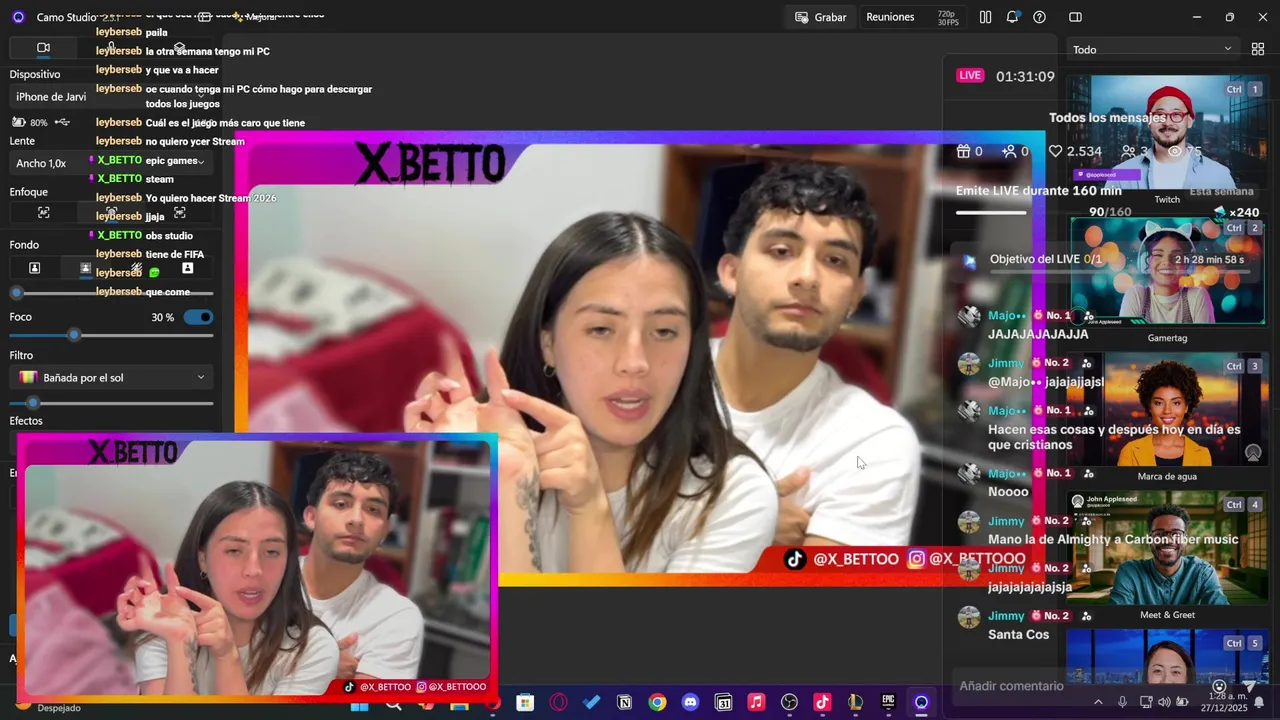Click Majo's JAJAJAJAJAJJA comment
Screen dimensions: 1280x720
(1038, 334)
